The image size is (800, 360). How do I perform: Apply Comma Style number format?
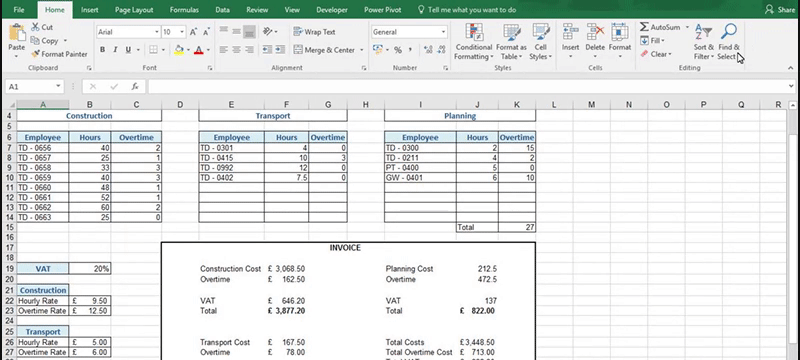[410, 50]
